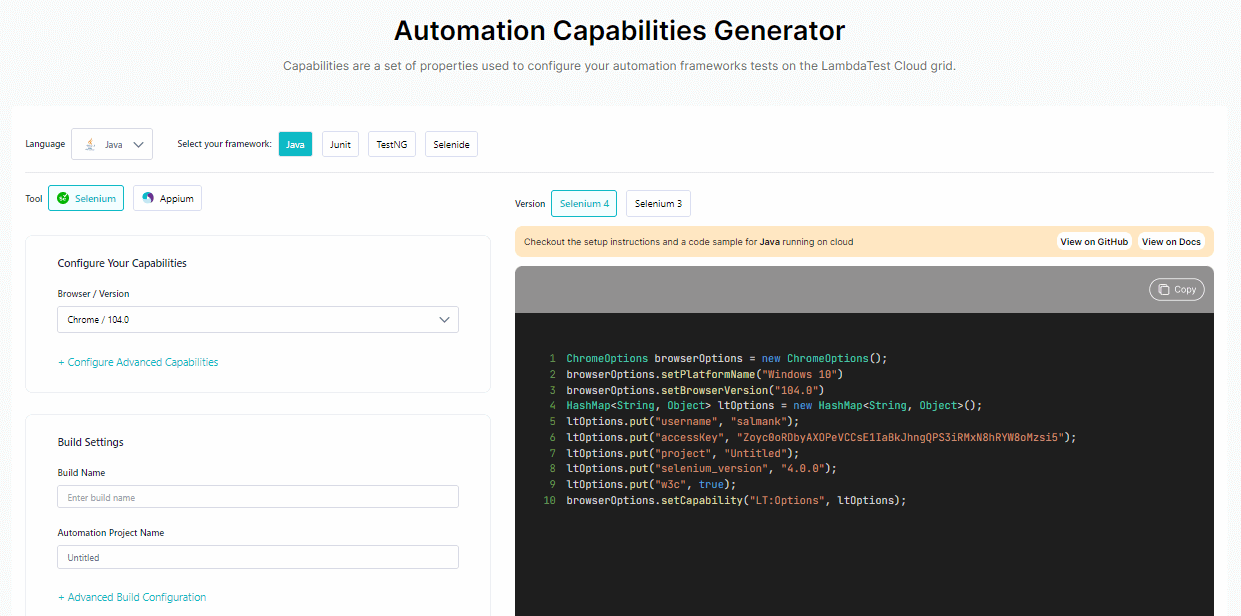Screen dimensions: 1241x616
Task: Open the Language dropdown
Action: pyautogui.click(x=112, y=143)
